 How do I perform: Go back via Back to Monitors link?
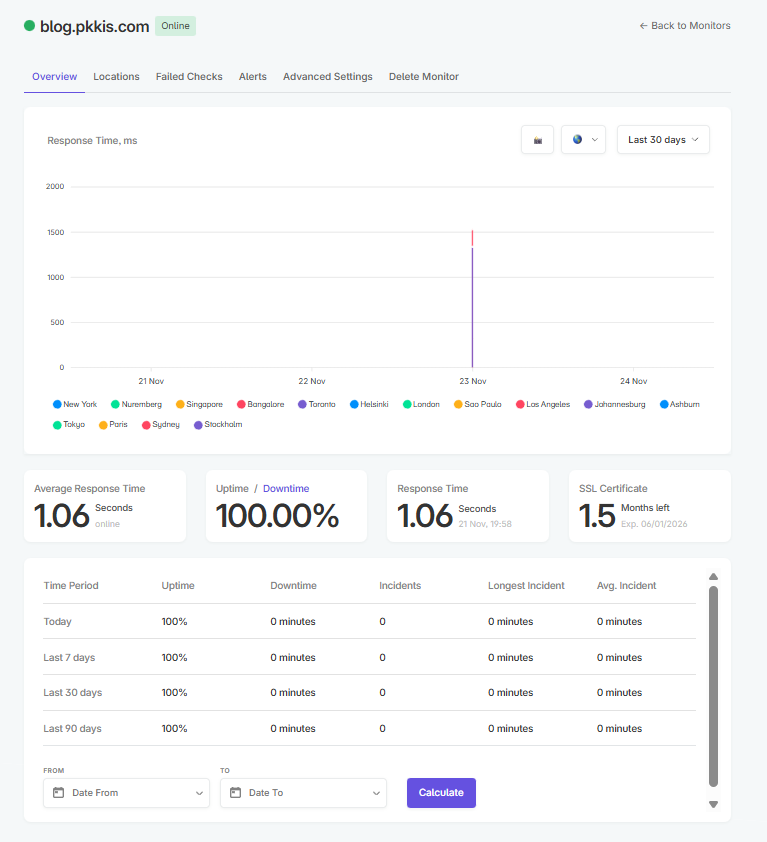tap(685, 26)
